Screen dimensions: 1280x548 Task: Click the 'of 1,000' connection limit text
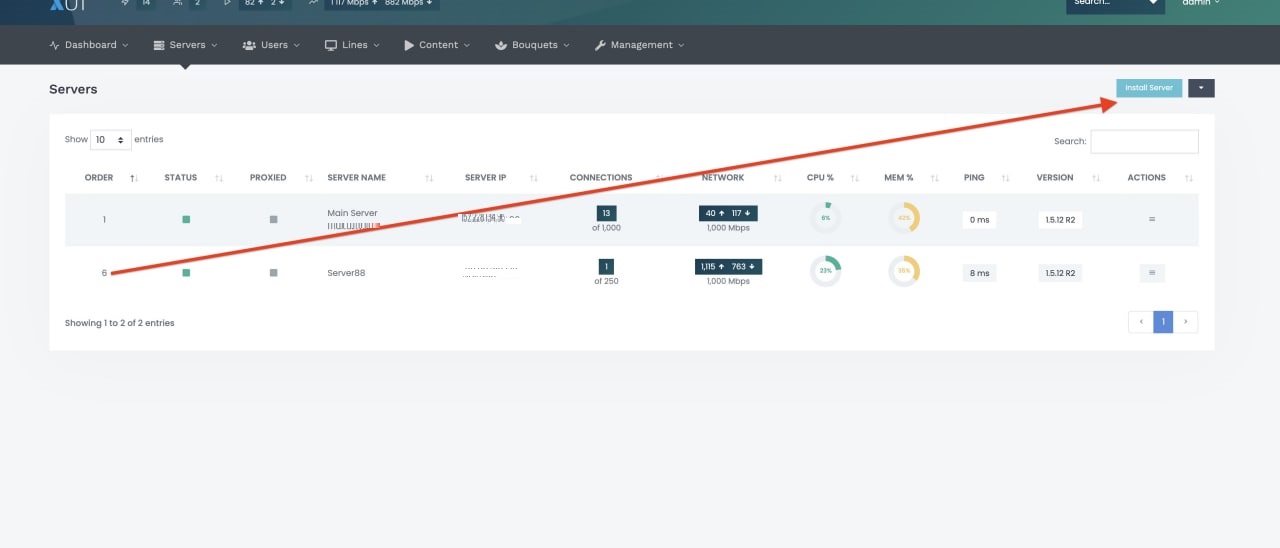(606, 228)
